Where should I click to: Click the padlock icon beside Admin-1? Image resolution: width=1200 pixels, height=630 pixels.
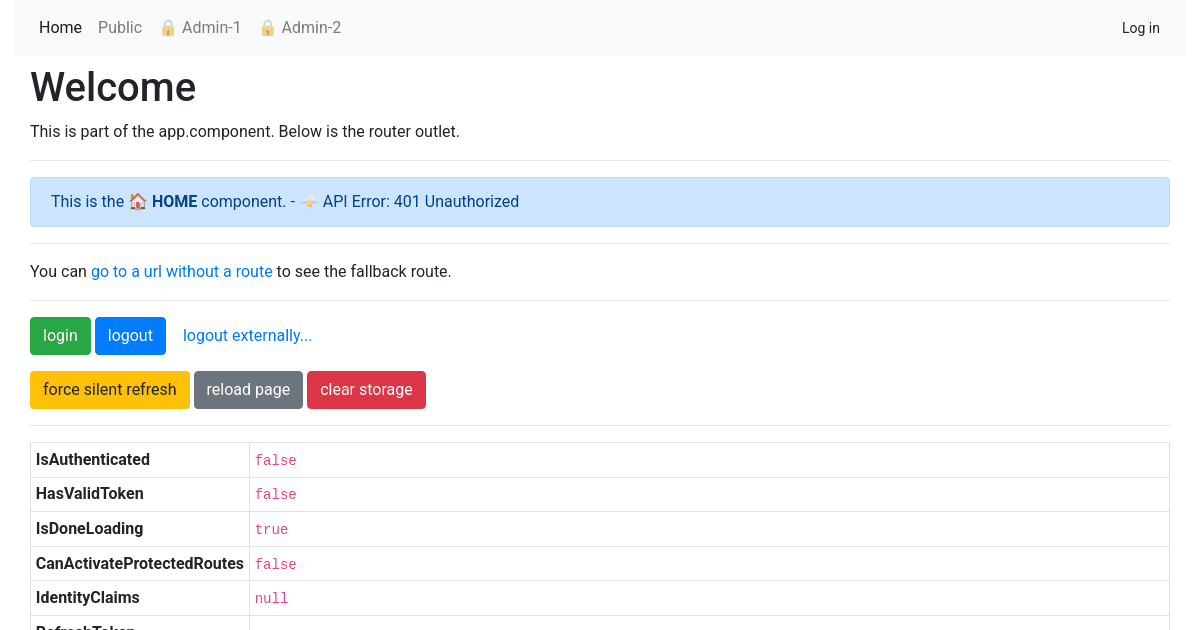coord(167,28)
